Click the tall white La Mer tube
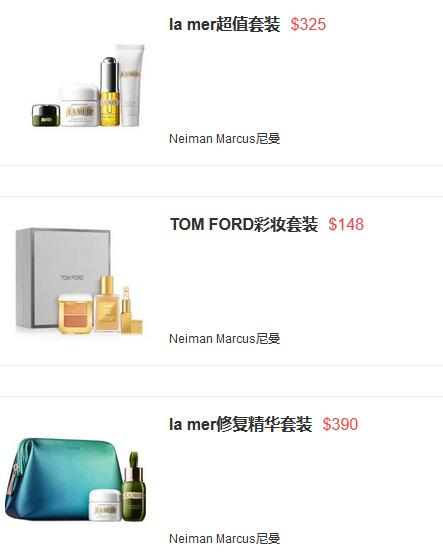This screenshot has height=560, width=443. coord(130,85)
